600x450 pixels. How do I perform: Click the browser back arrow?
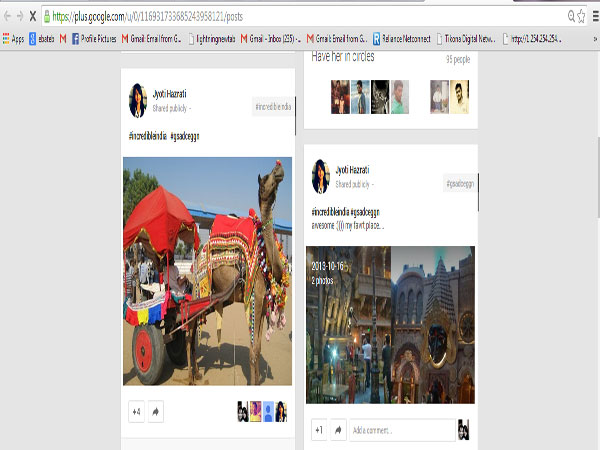point(7,16)
